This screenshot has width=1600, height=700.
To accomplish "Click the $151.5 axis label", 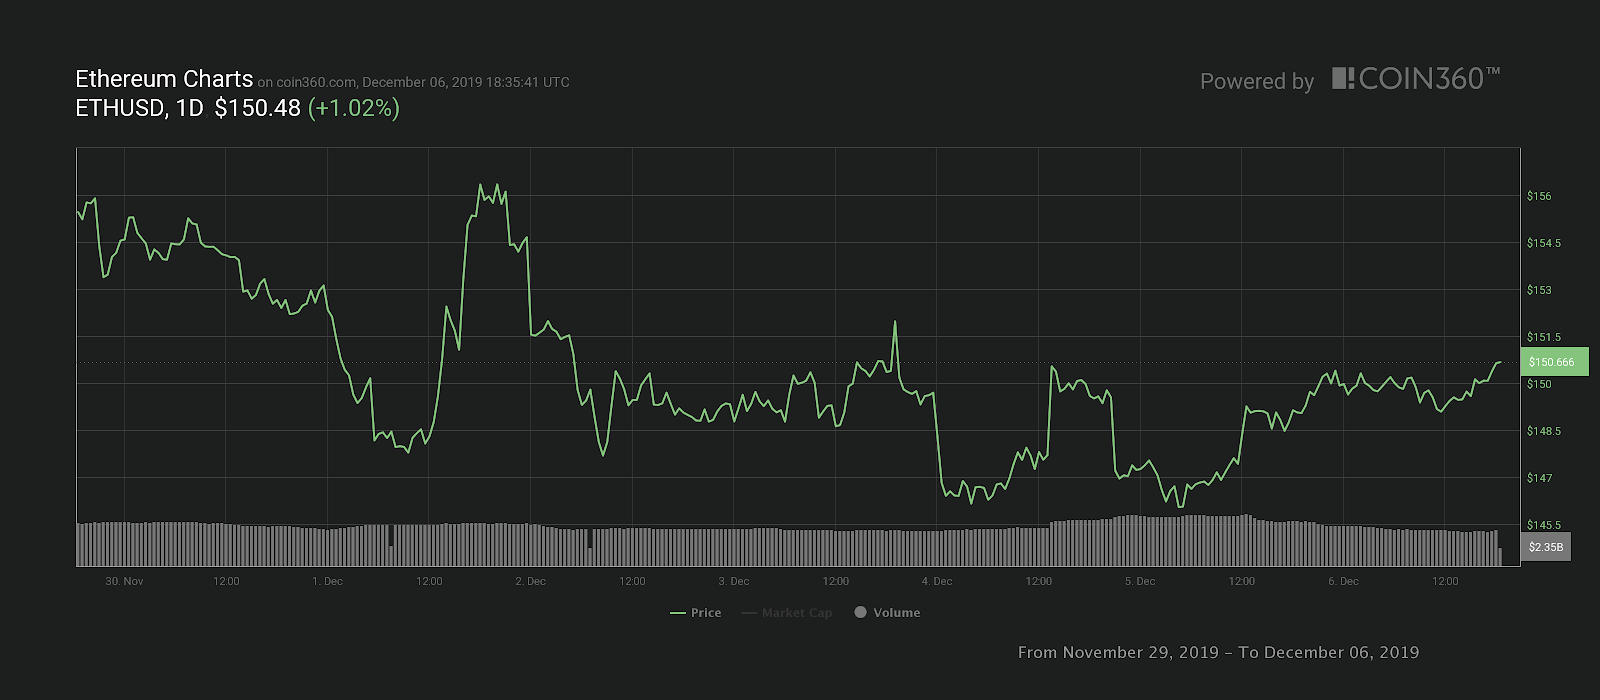I will click(1543, 337).
